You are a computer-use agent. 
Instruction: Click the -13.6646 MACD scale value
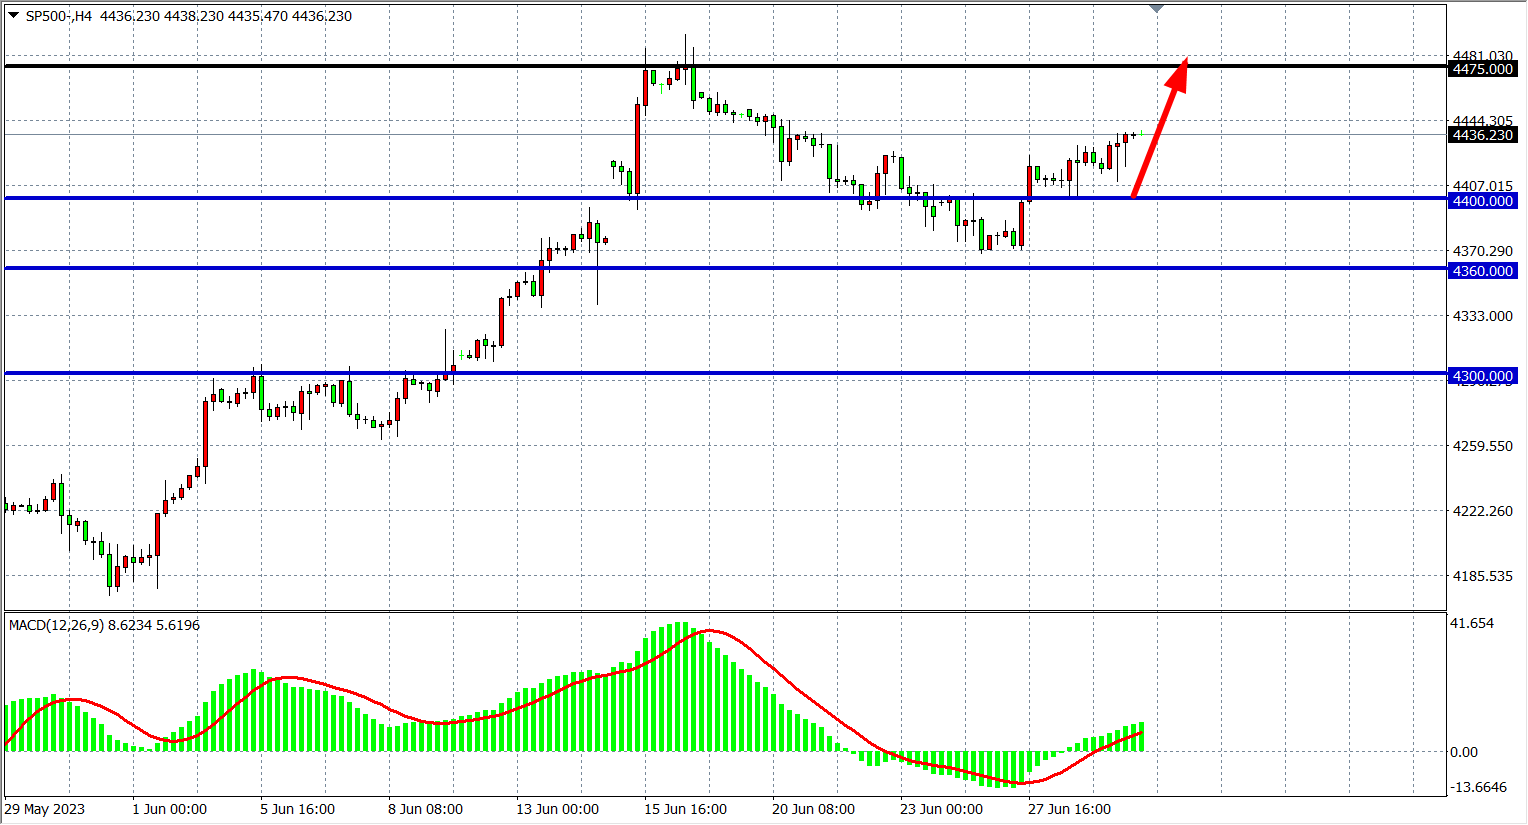pyautogui.click(x=1479, y=787)
